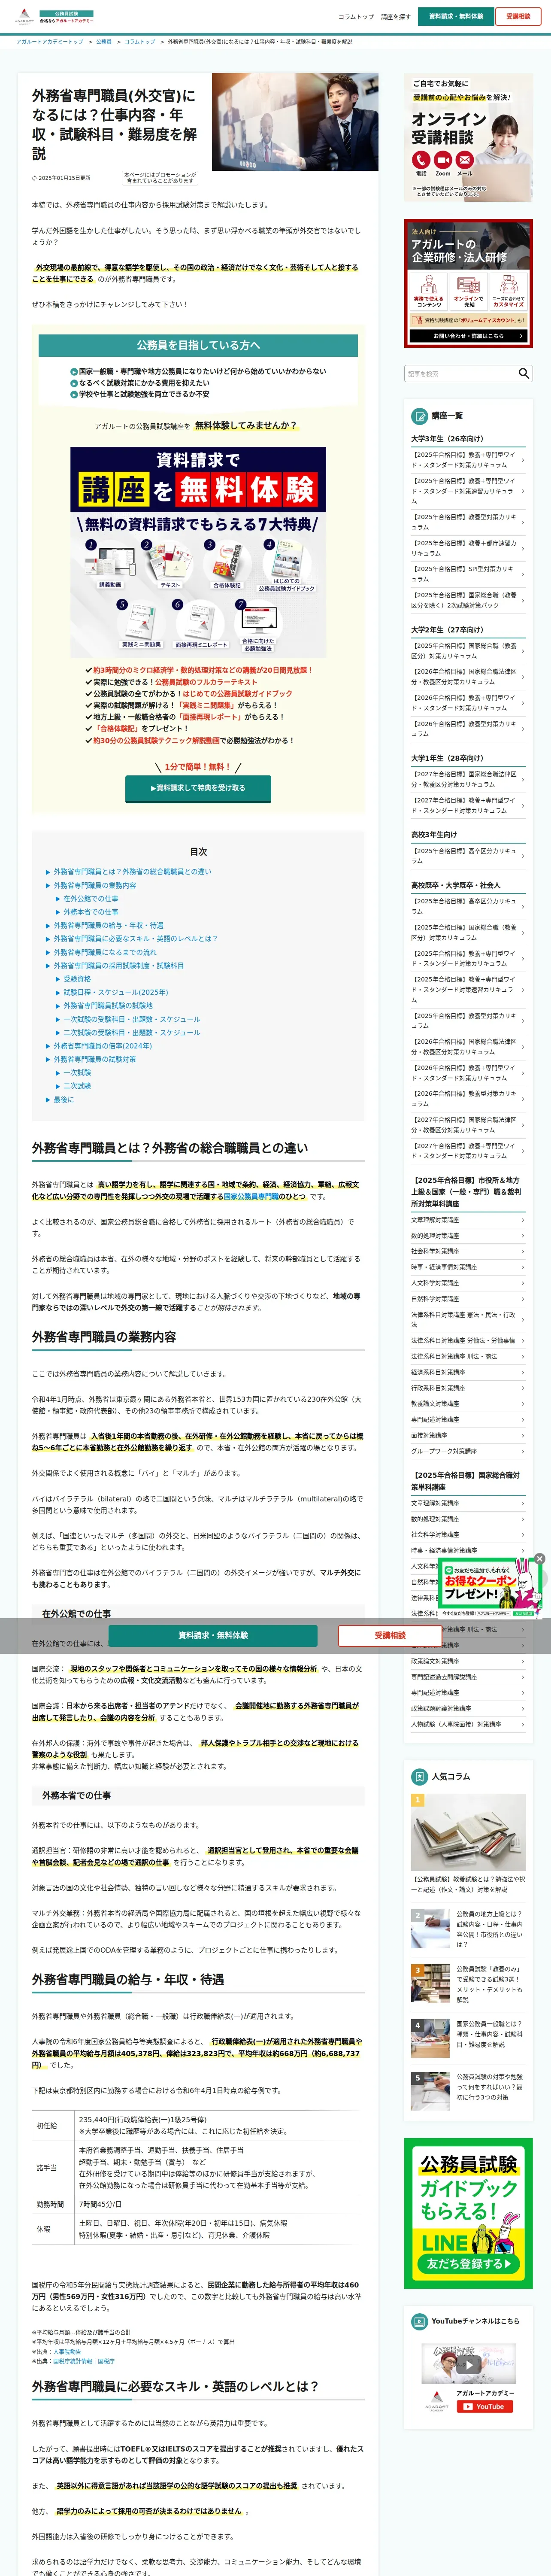Jump to 在外公館での仕事 in table of contents

91,899
